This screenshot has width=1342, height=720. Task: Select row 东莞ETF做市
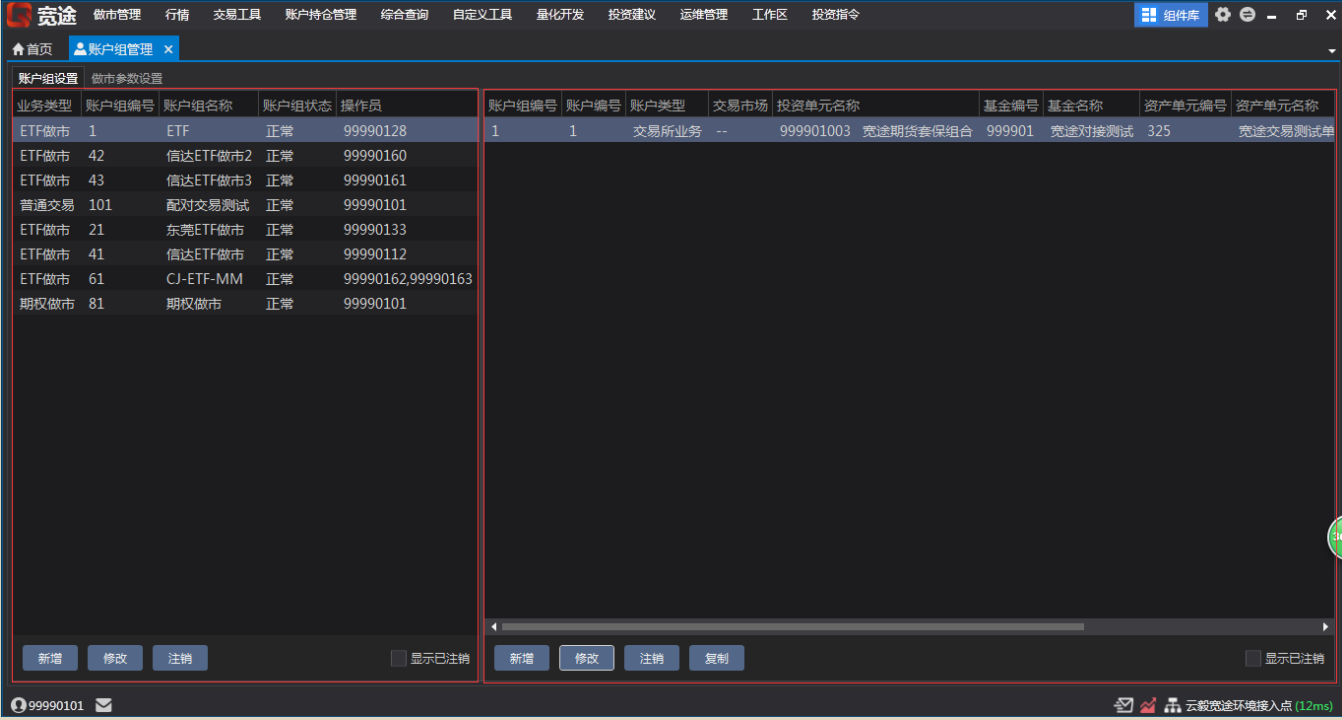coord(245,230)
